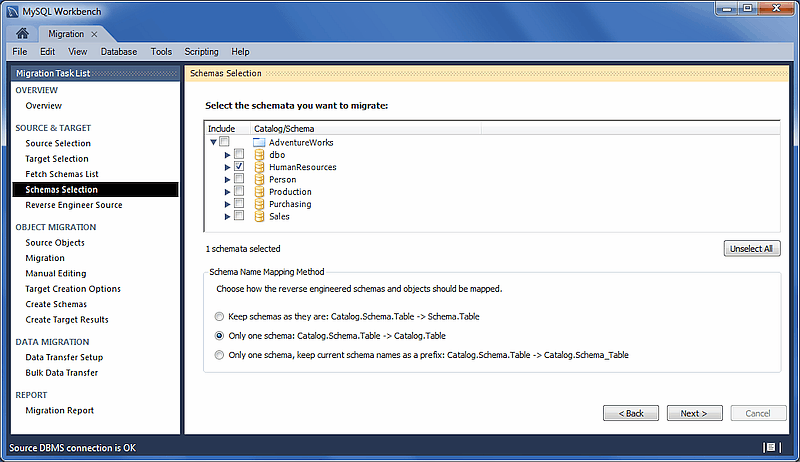The height and width of the screenshot is (462, 800).
Task: Click the HumanResources schema database icon
Action: click(x=259, y=167)
